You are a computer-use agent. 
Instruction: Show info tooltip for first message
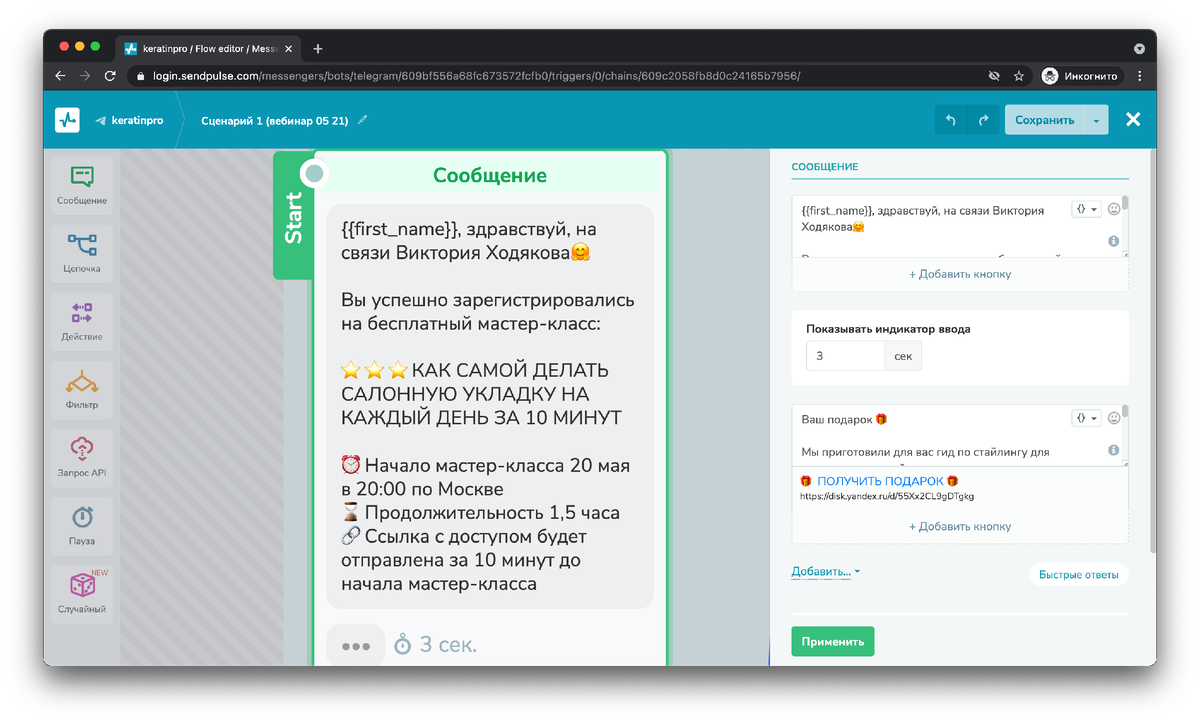pyautogui.click(x=1114, y=241)
